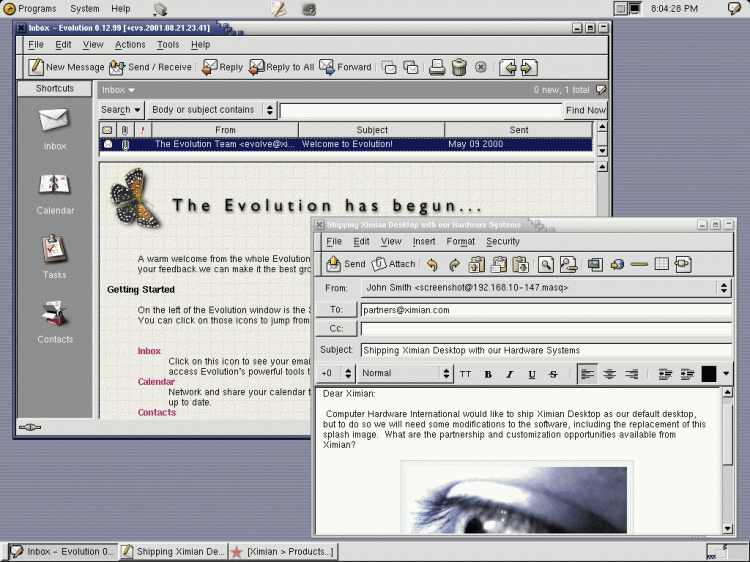Click the copy-to-folder icon in Inbox toolbar
Screen dimensions: 750x562
click(411, 67)
